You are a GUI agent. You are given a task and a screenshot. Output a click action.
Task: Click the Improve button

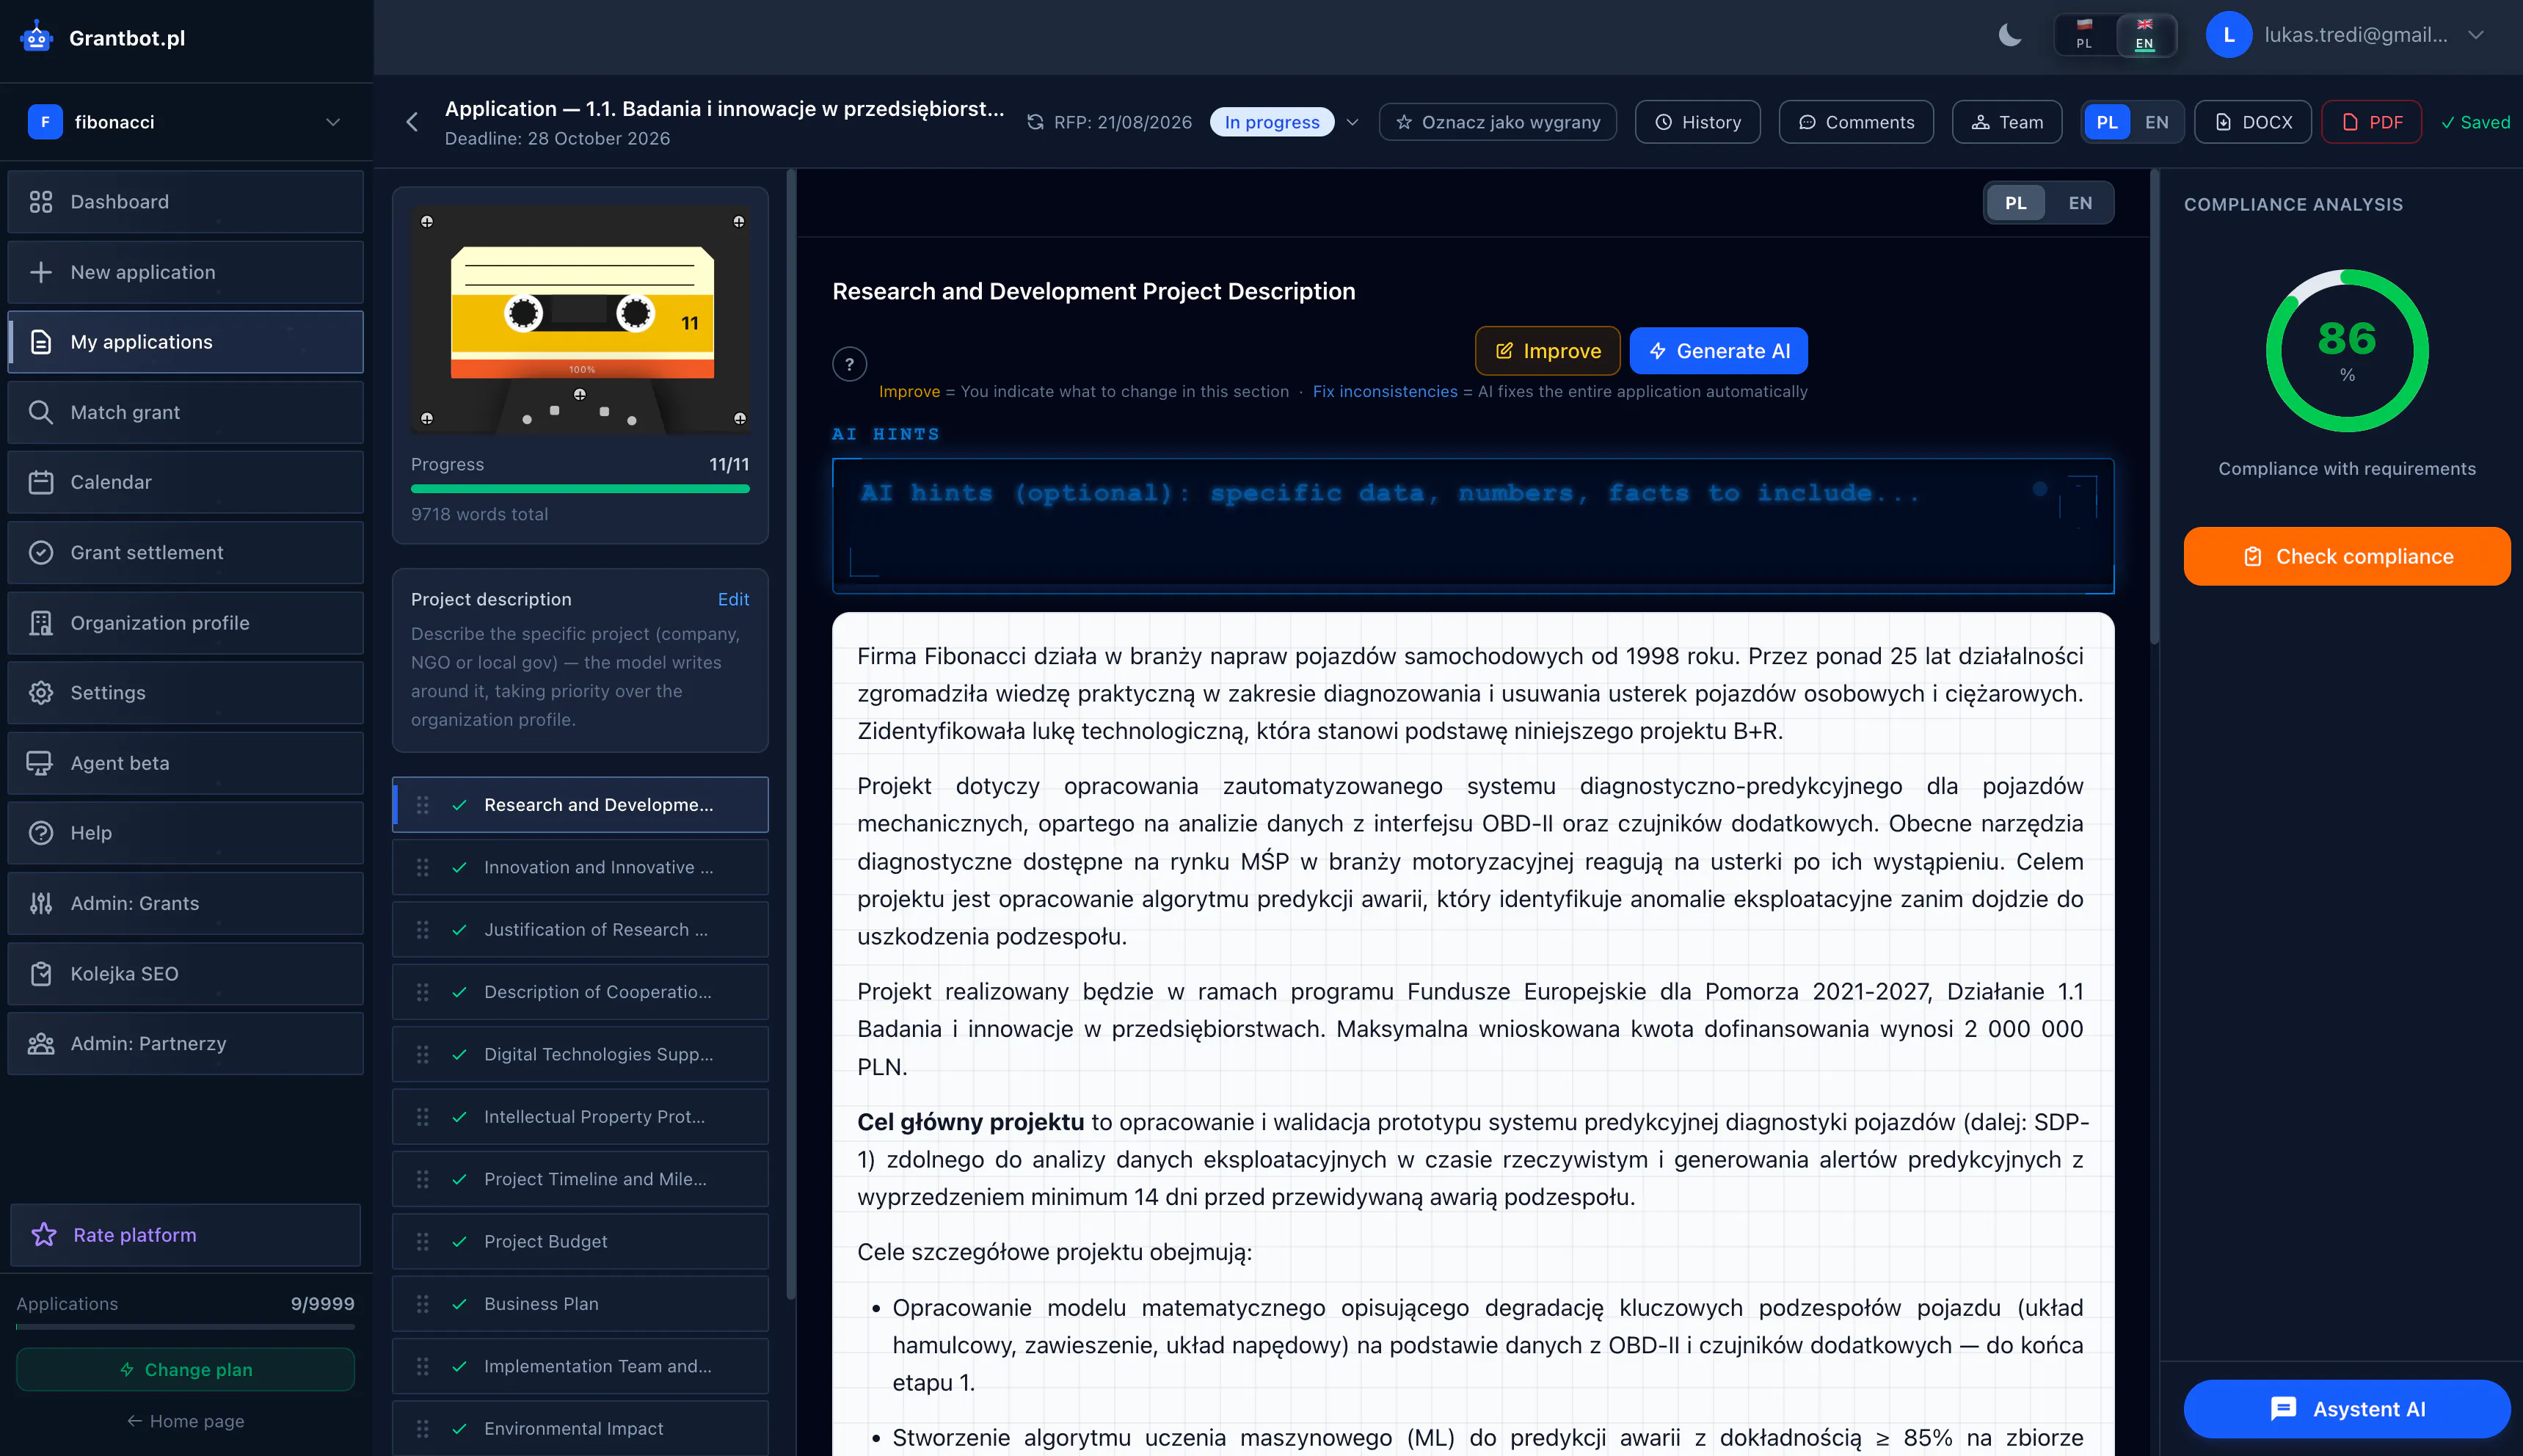point(1547,351)
